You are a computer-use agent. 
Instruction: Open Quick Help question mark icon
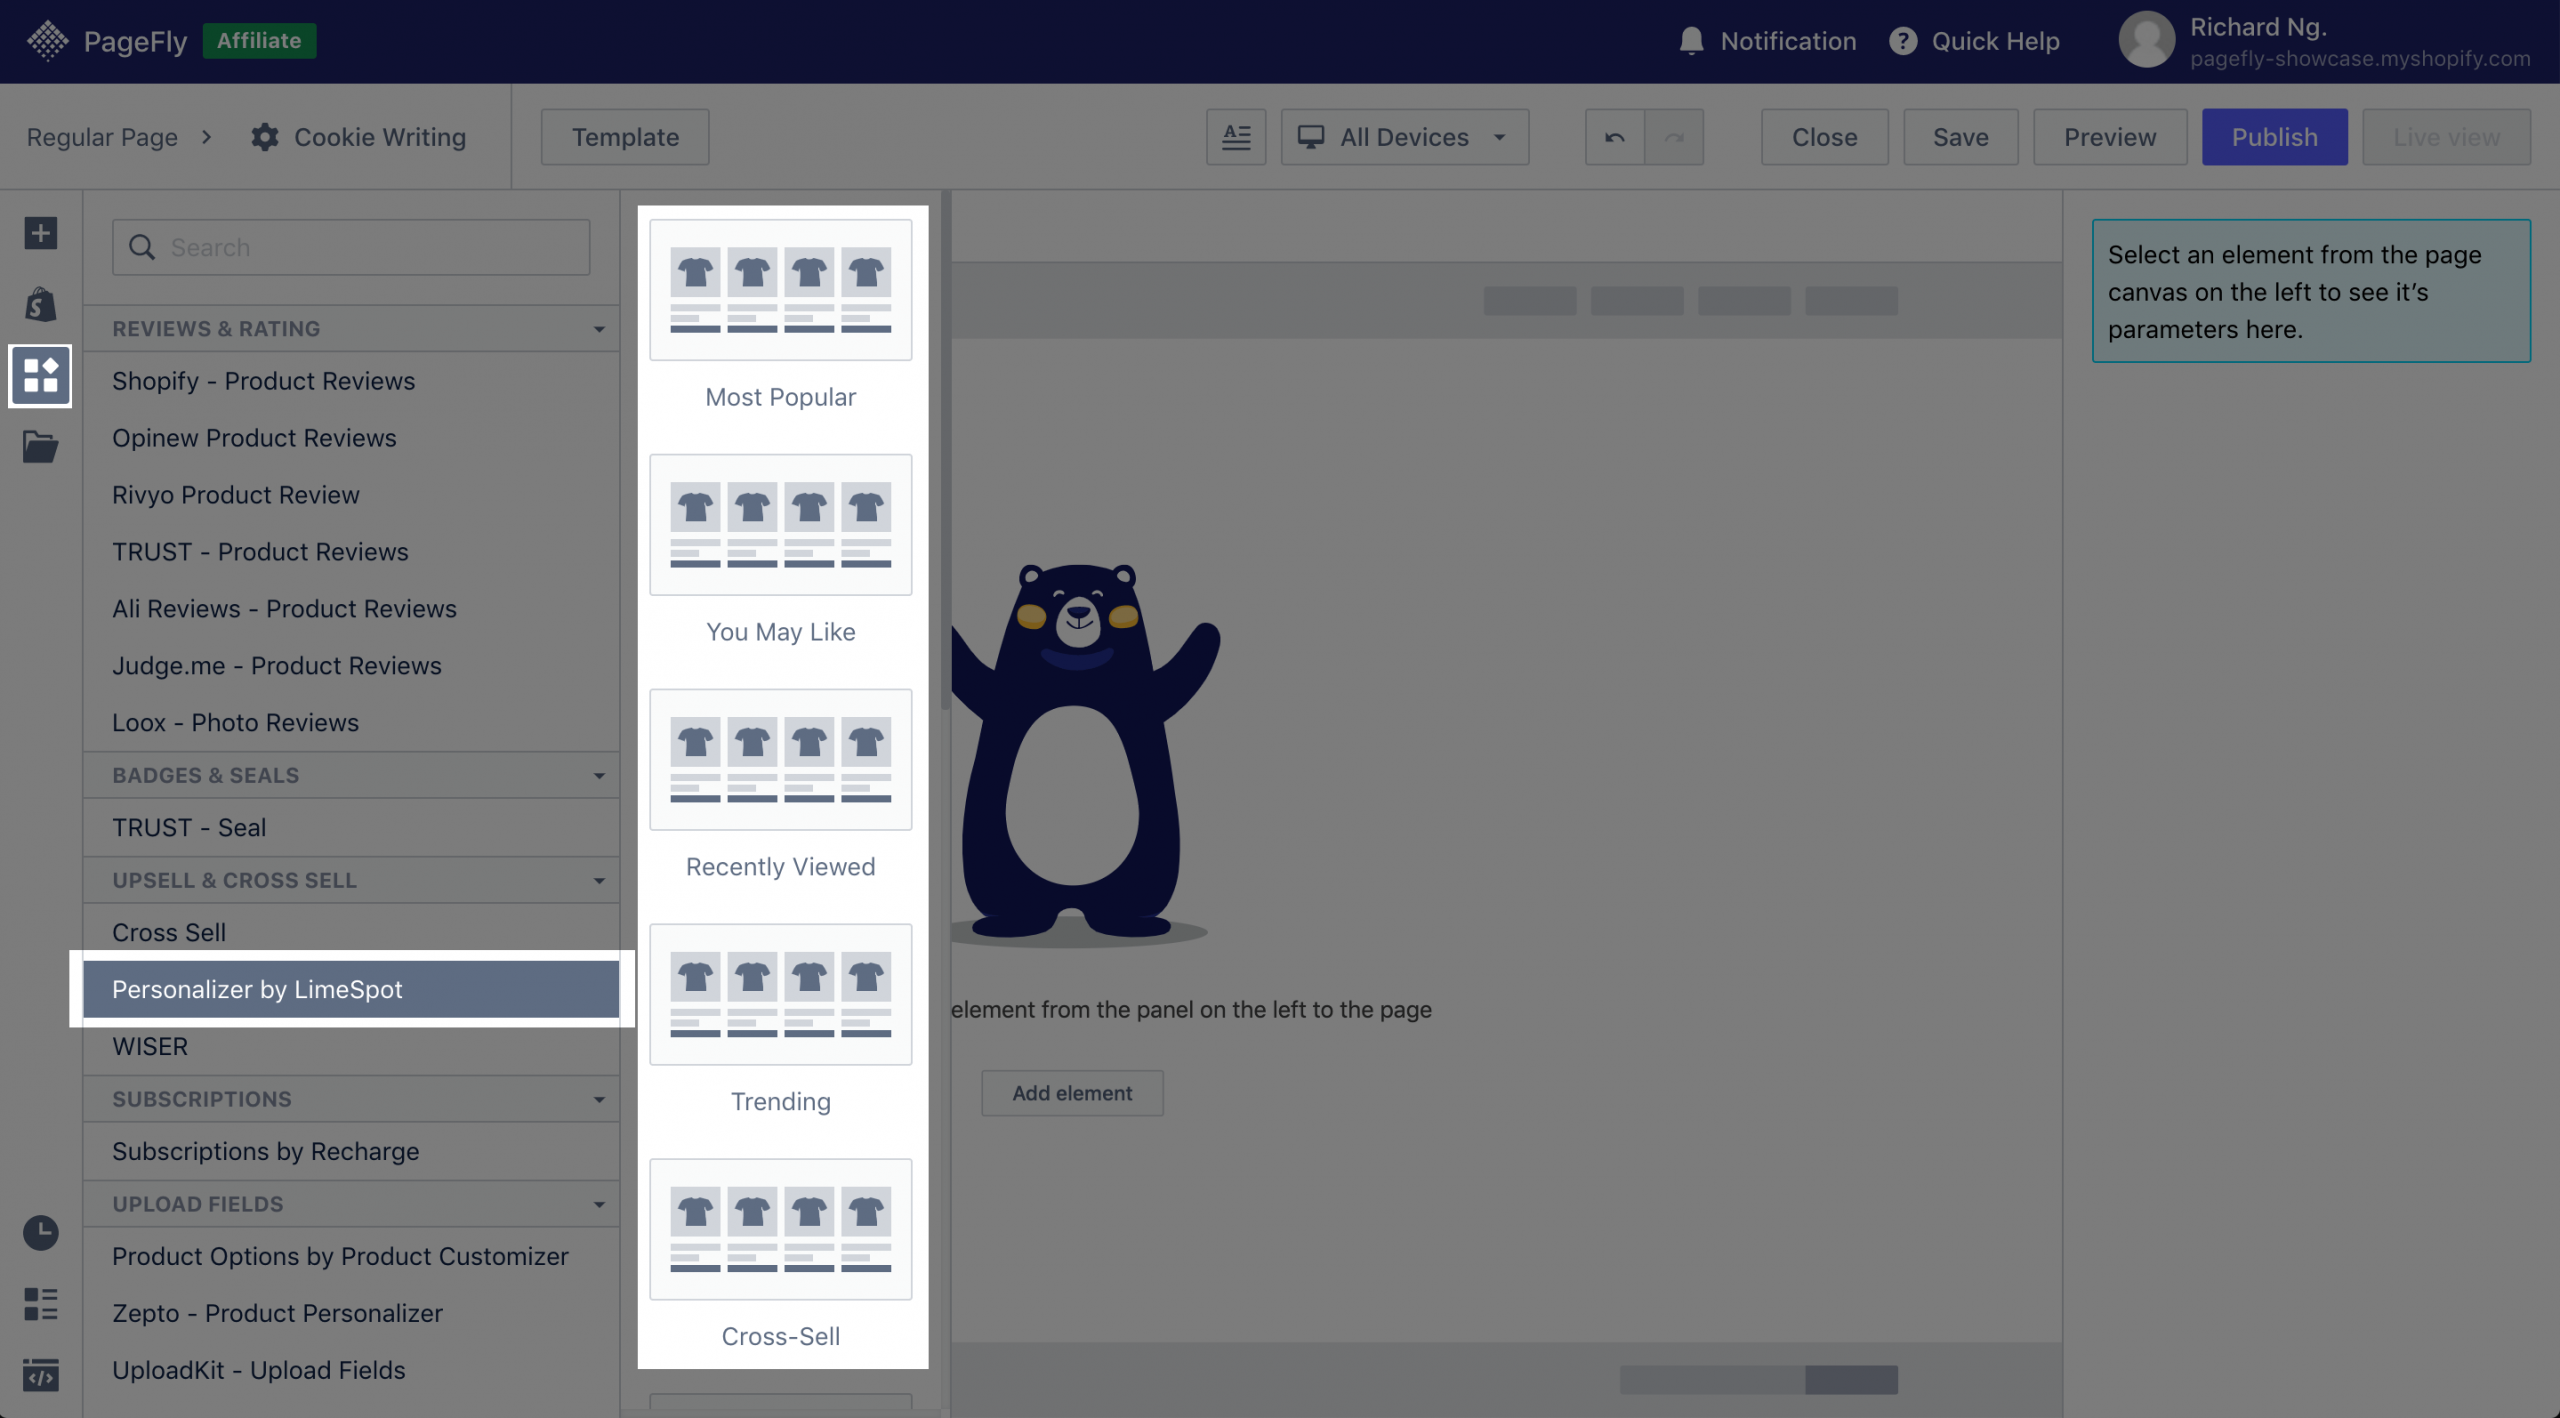1903,41
